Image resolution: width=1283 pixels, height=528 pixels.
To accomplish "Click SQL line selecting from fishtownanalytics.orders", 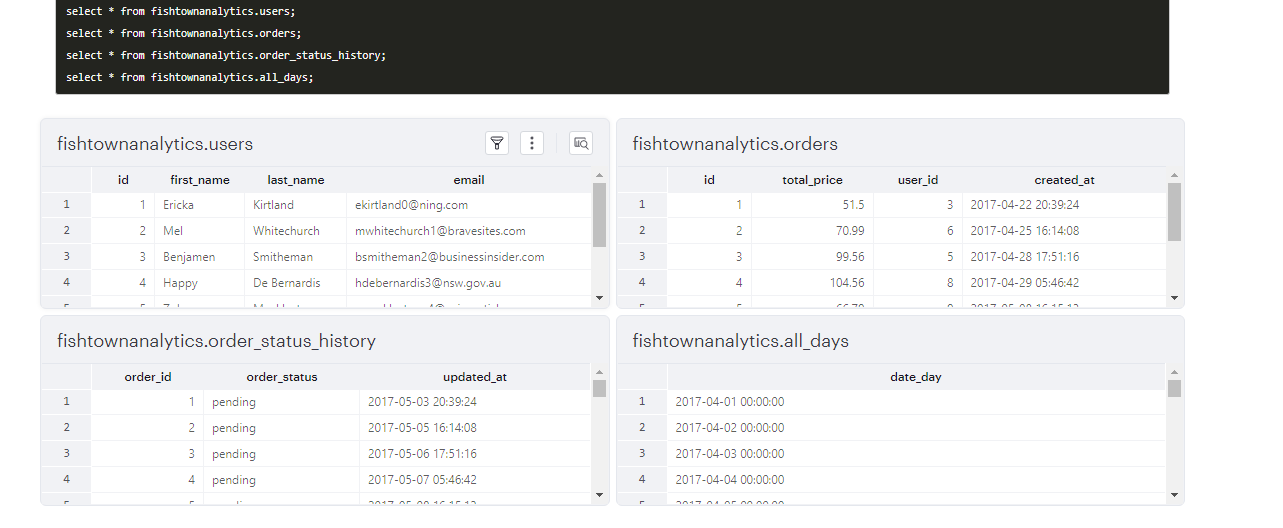I will (184, 33).
